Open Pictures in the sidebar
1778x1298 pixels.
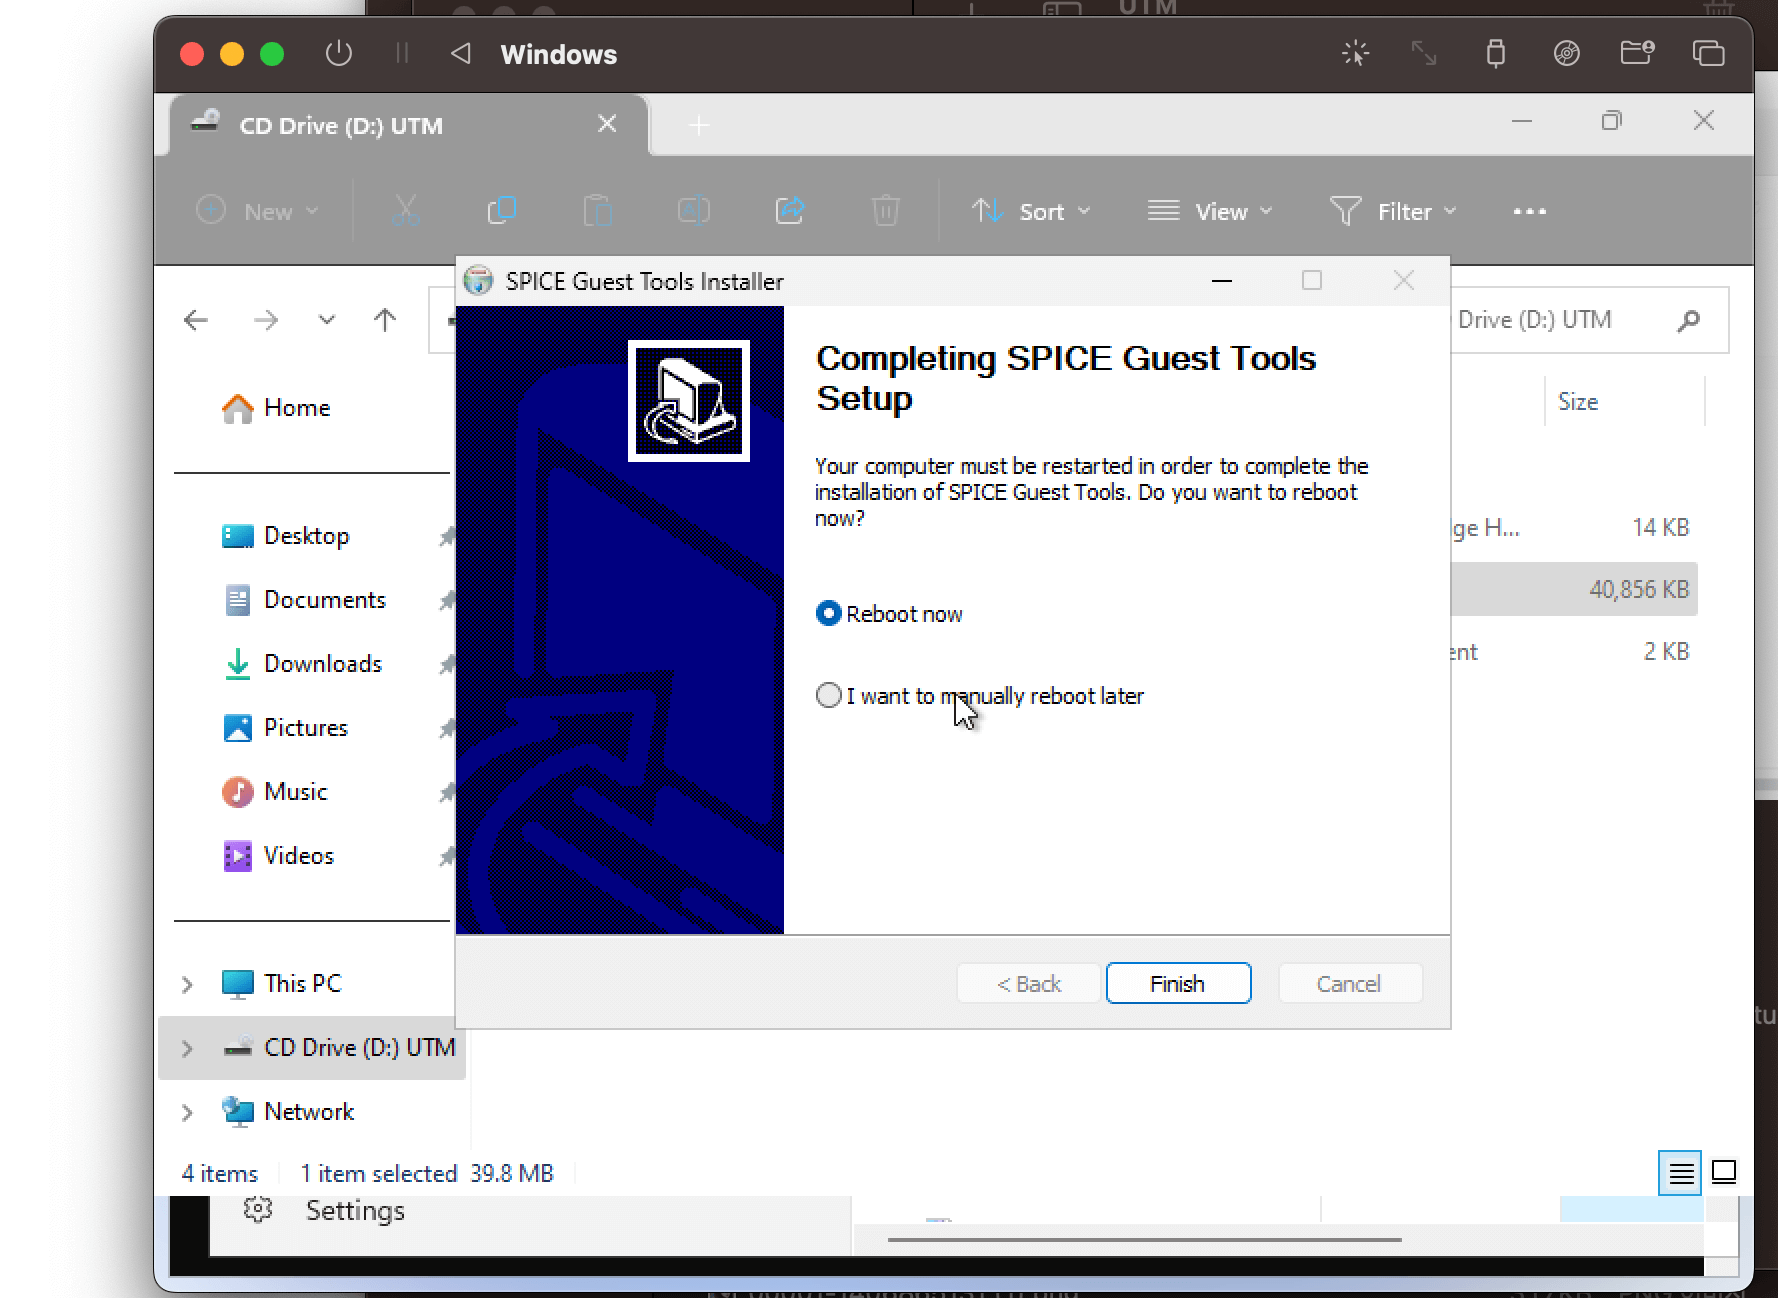coord(285,728)
